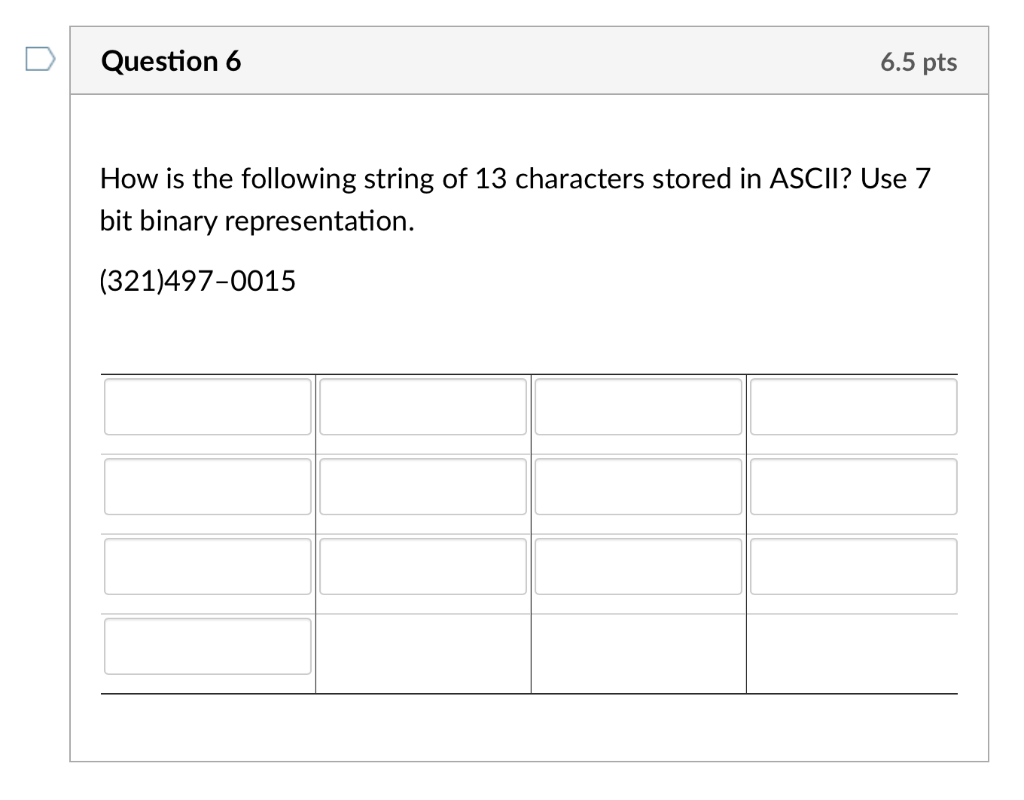The width and height of the screenshot is (1024, 800).
Task: Click the answer box for the second digit 1
Action: point(853,566)
